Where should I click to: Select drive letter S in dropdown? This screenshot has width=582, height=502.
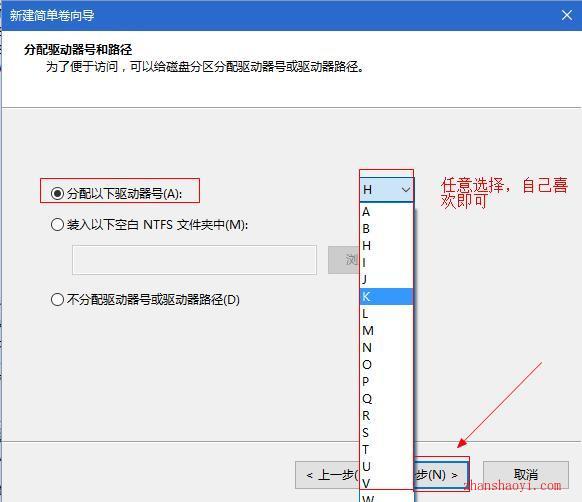click(x=386, y=432)
